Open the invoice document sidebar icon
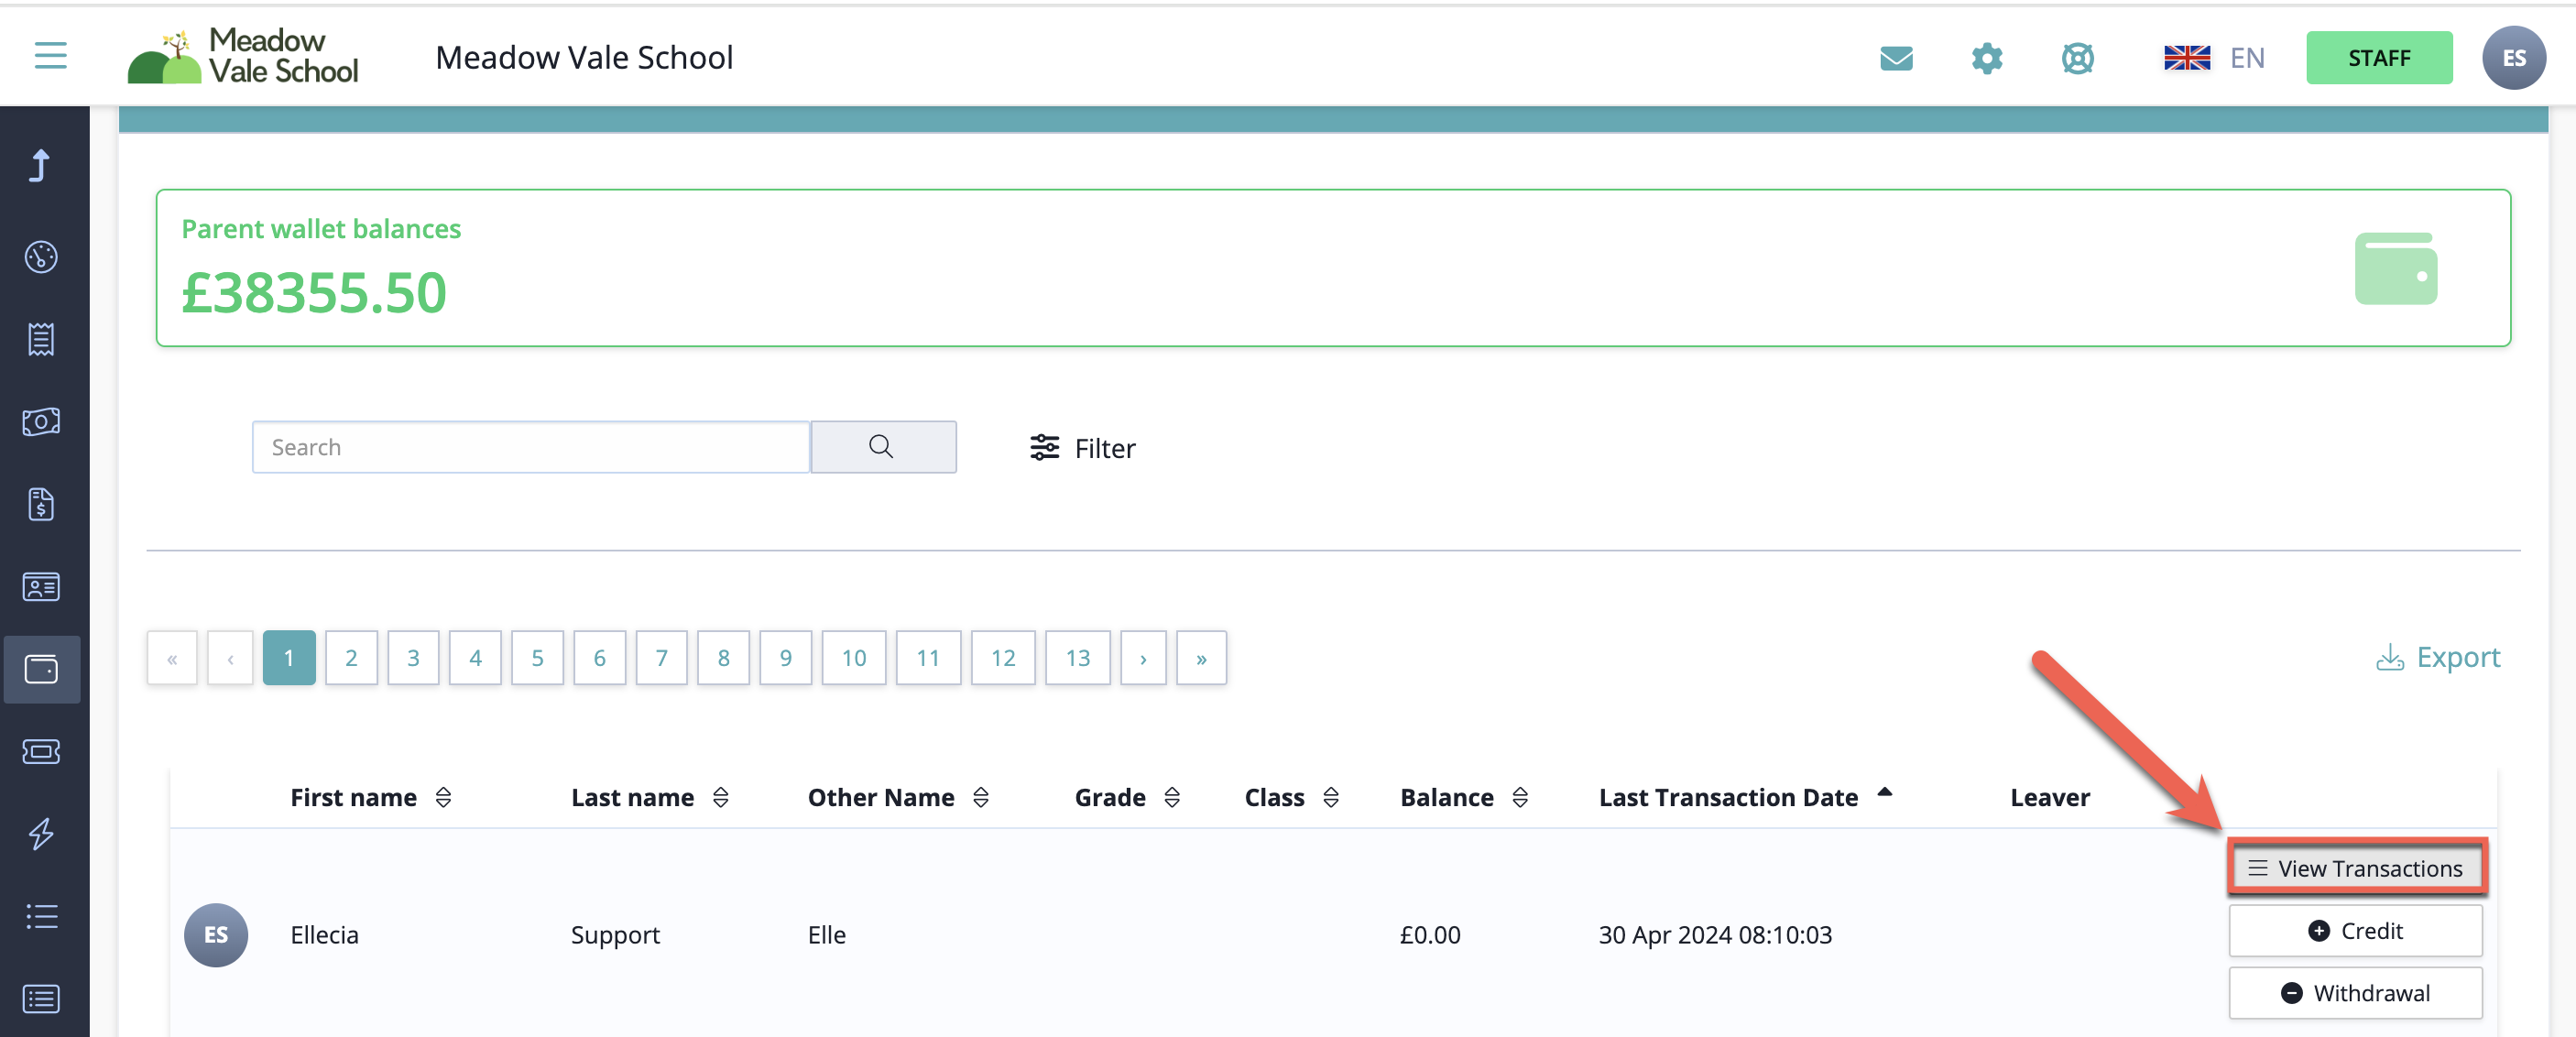 41,504
